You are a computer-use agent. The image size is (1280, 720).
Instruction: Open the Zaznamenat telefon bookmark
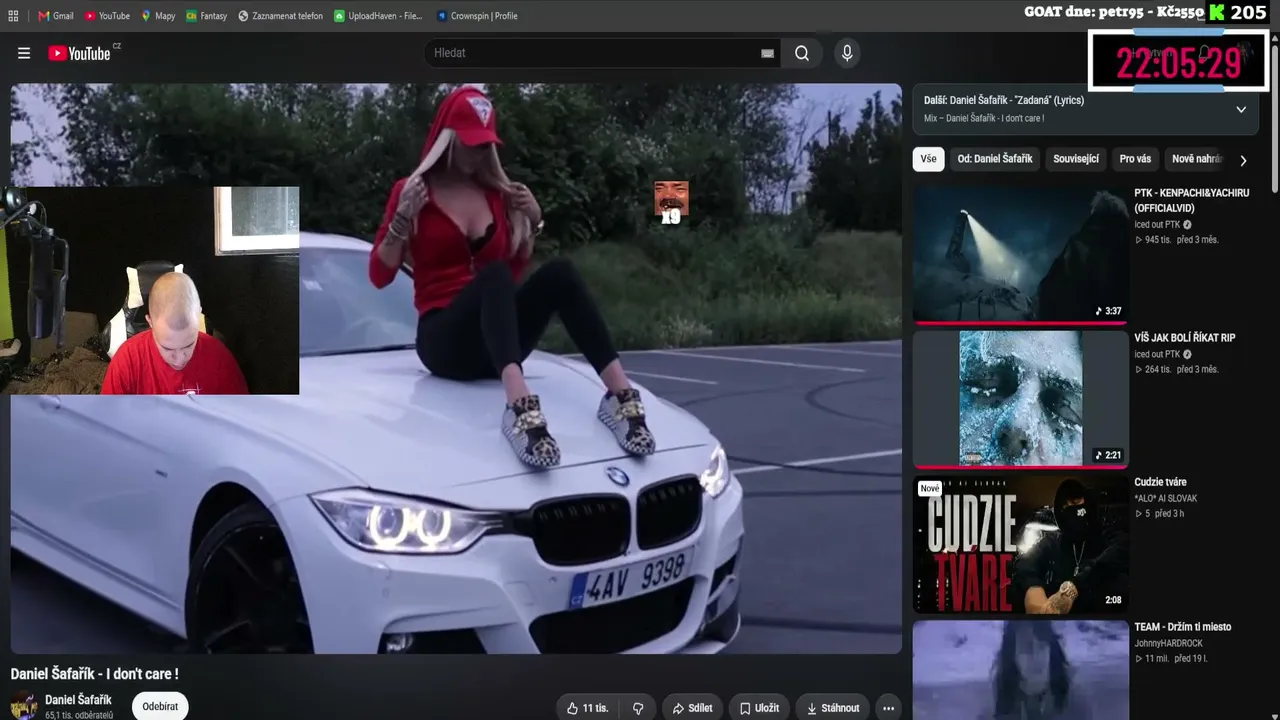tap(281, 16)
